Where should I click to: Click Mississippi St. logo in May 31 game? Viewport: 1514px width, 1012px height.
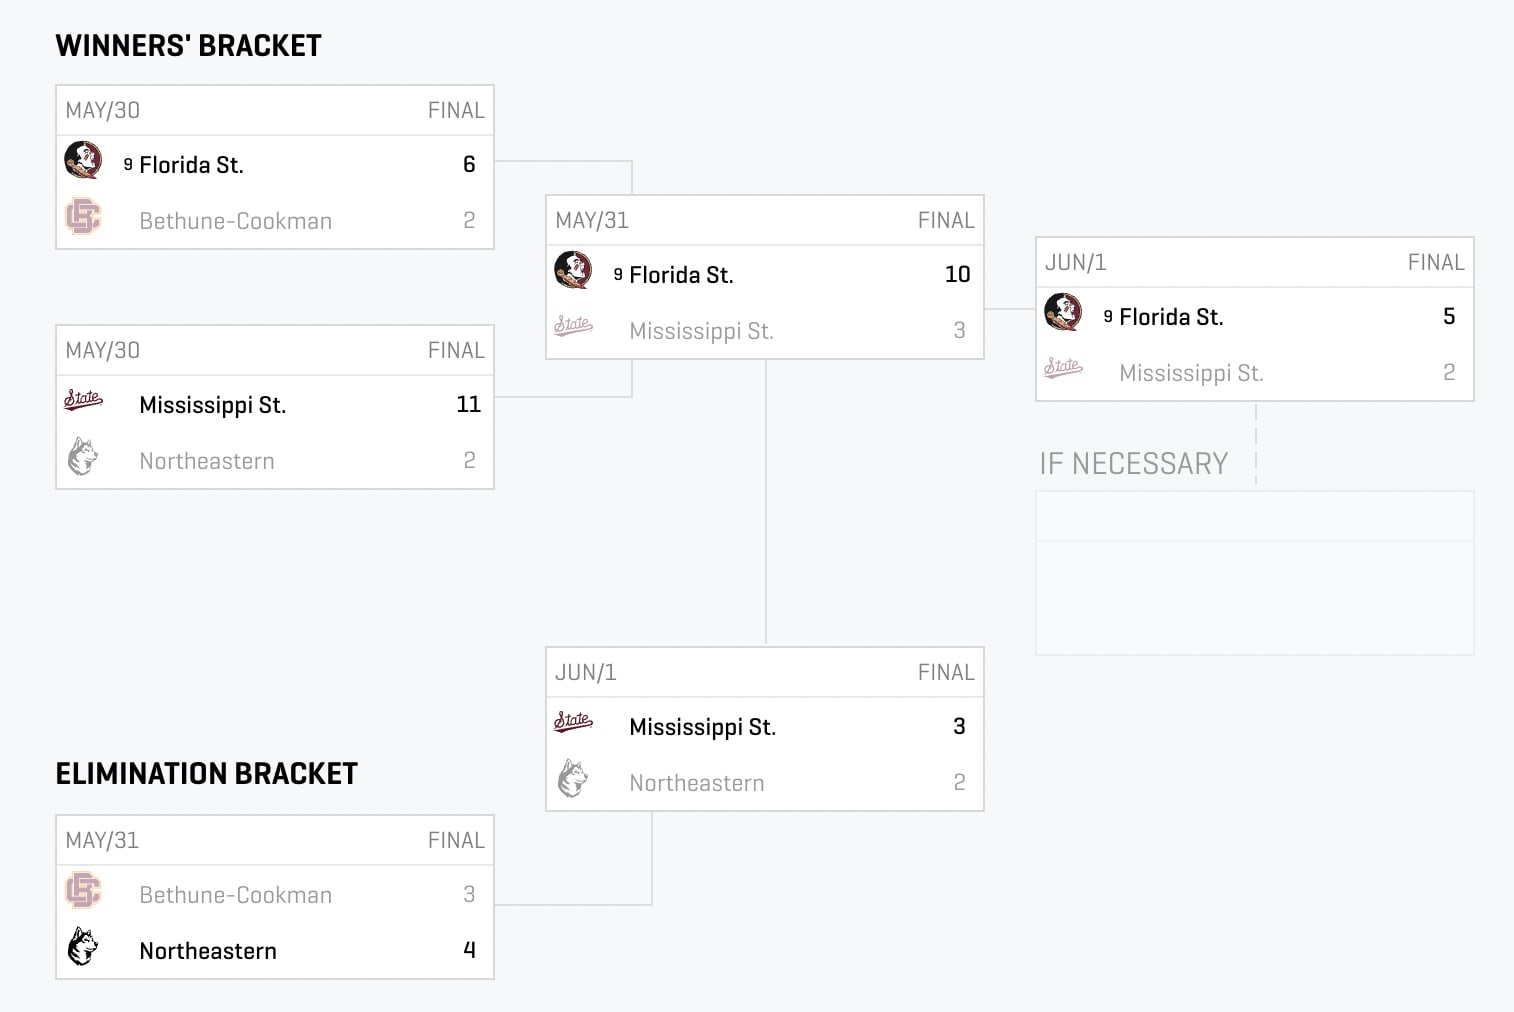573,326
